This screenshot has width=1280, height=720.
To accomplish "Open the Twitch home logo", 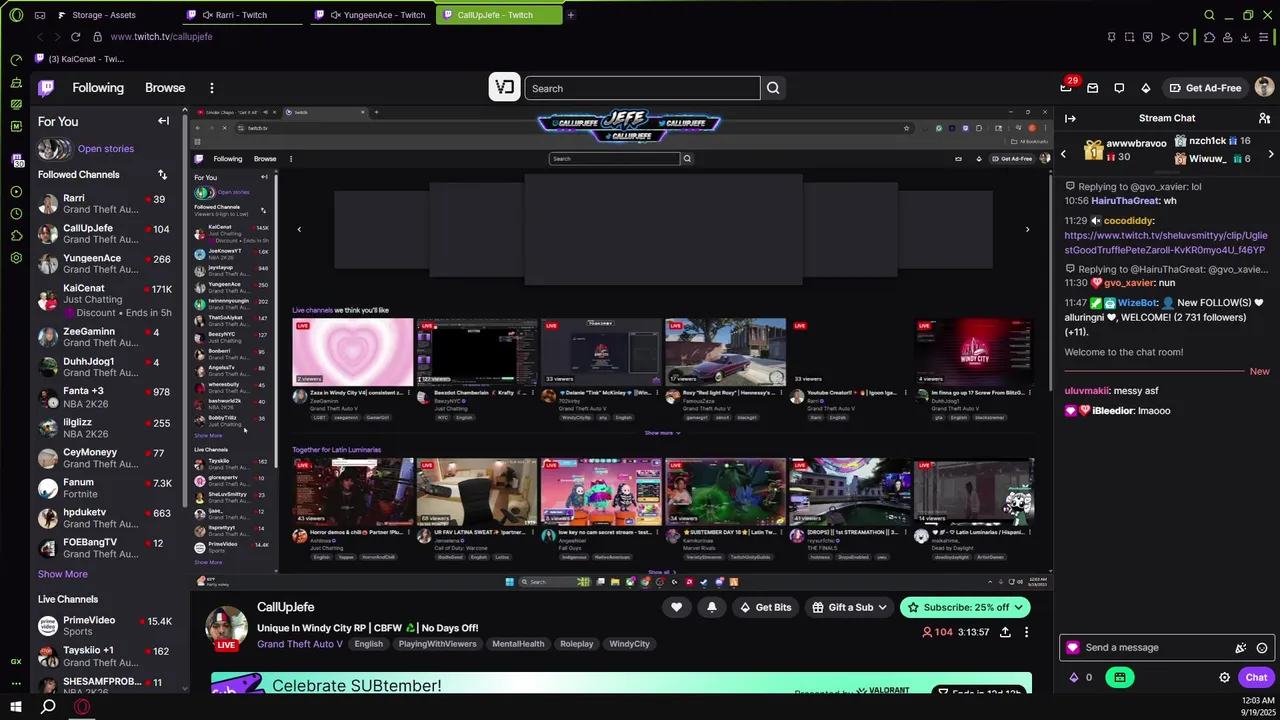I will [x=46, y=88].
